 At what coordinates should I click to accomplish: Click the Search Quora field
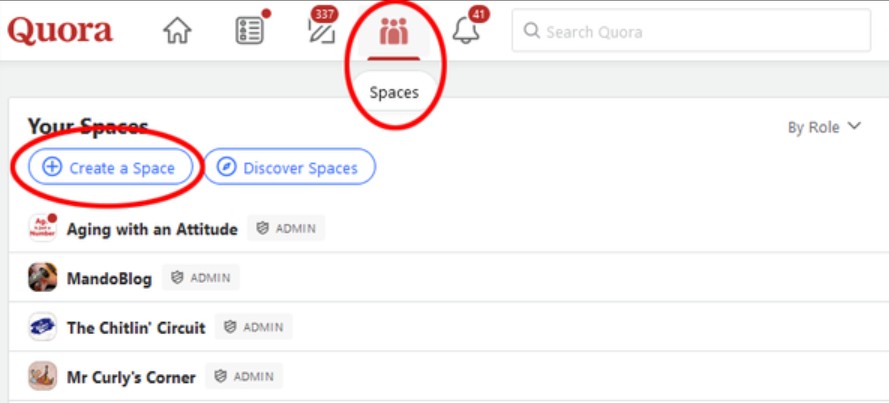click(691, 31)
